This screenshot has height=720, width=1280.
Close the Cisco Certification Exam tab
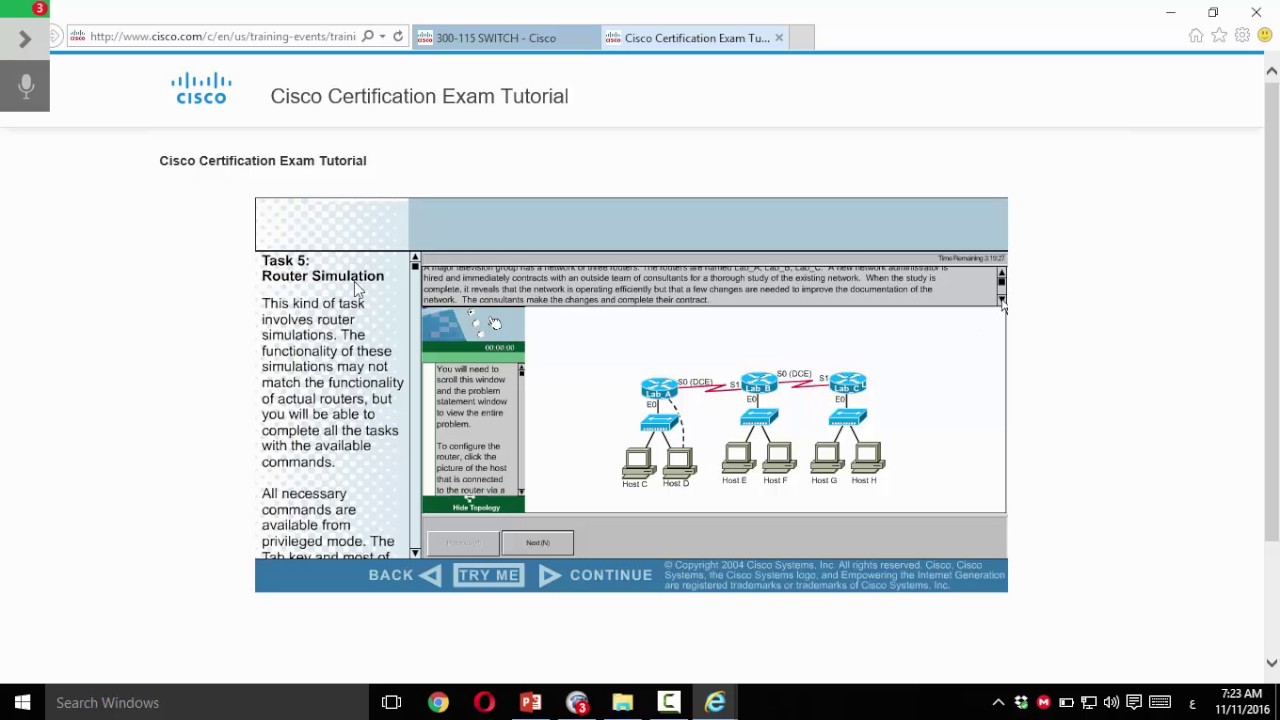click(x=779, y=38)
